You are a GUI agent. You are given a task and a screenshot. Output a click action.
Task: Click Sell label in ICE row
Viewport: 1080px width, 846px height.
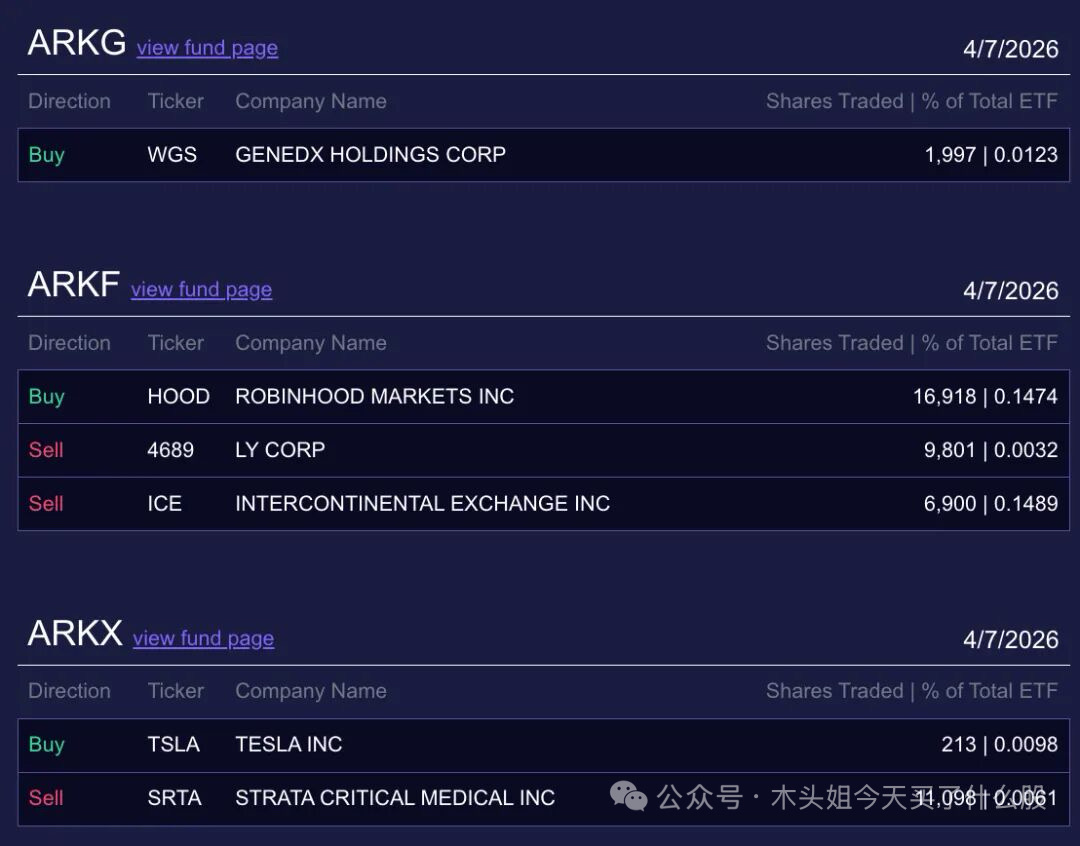[x=46, y=504]
